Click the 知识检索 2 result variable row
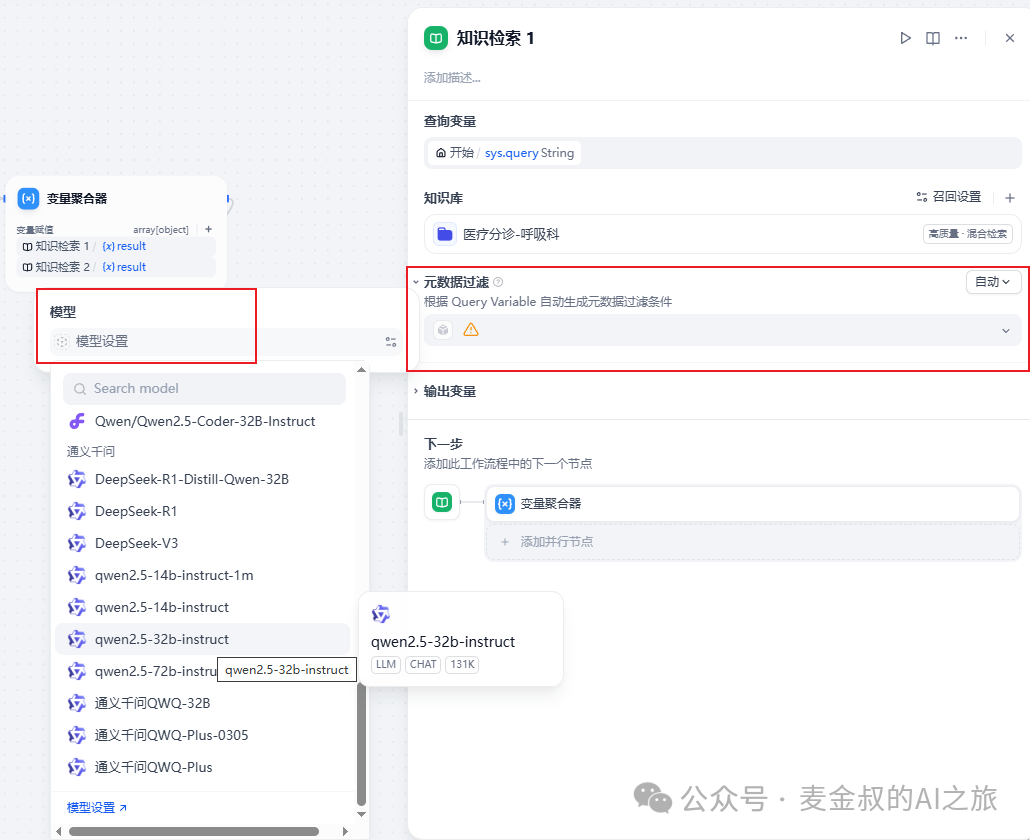 [x=116, y=267]
